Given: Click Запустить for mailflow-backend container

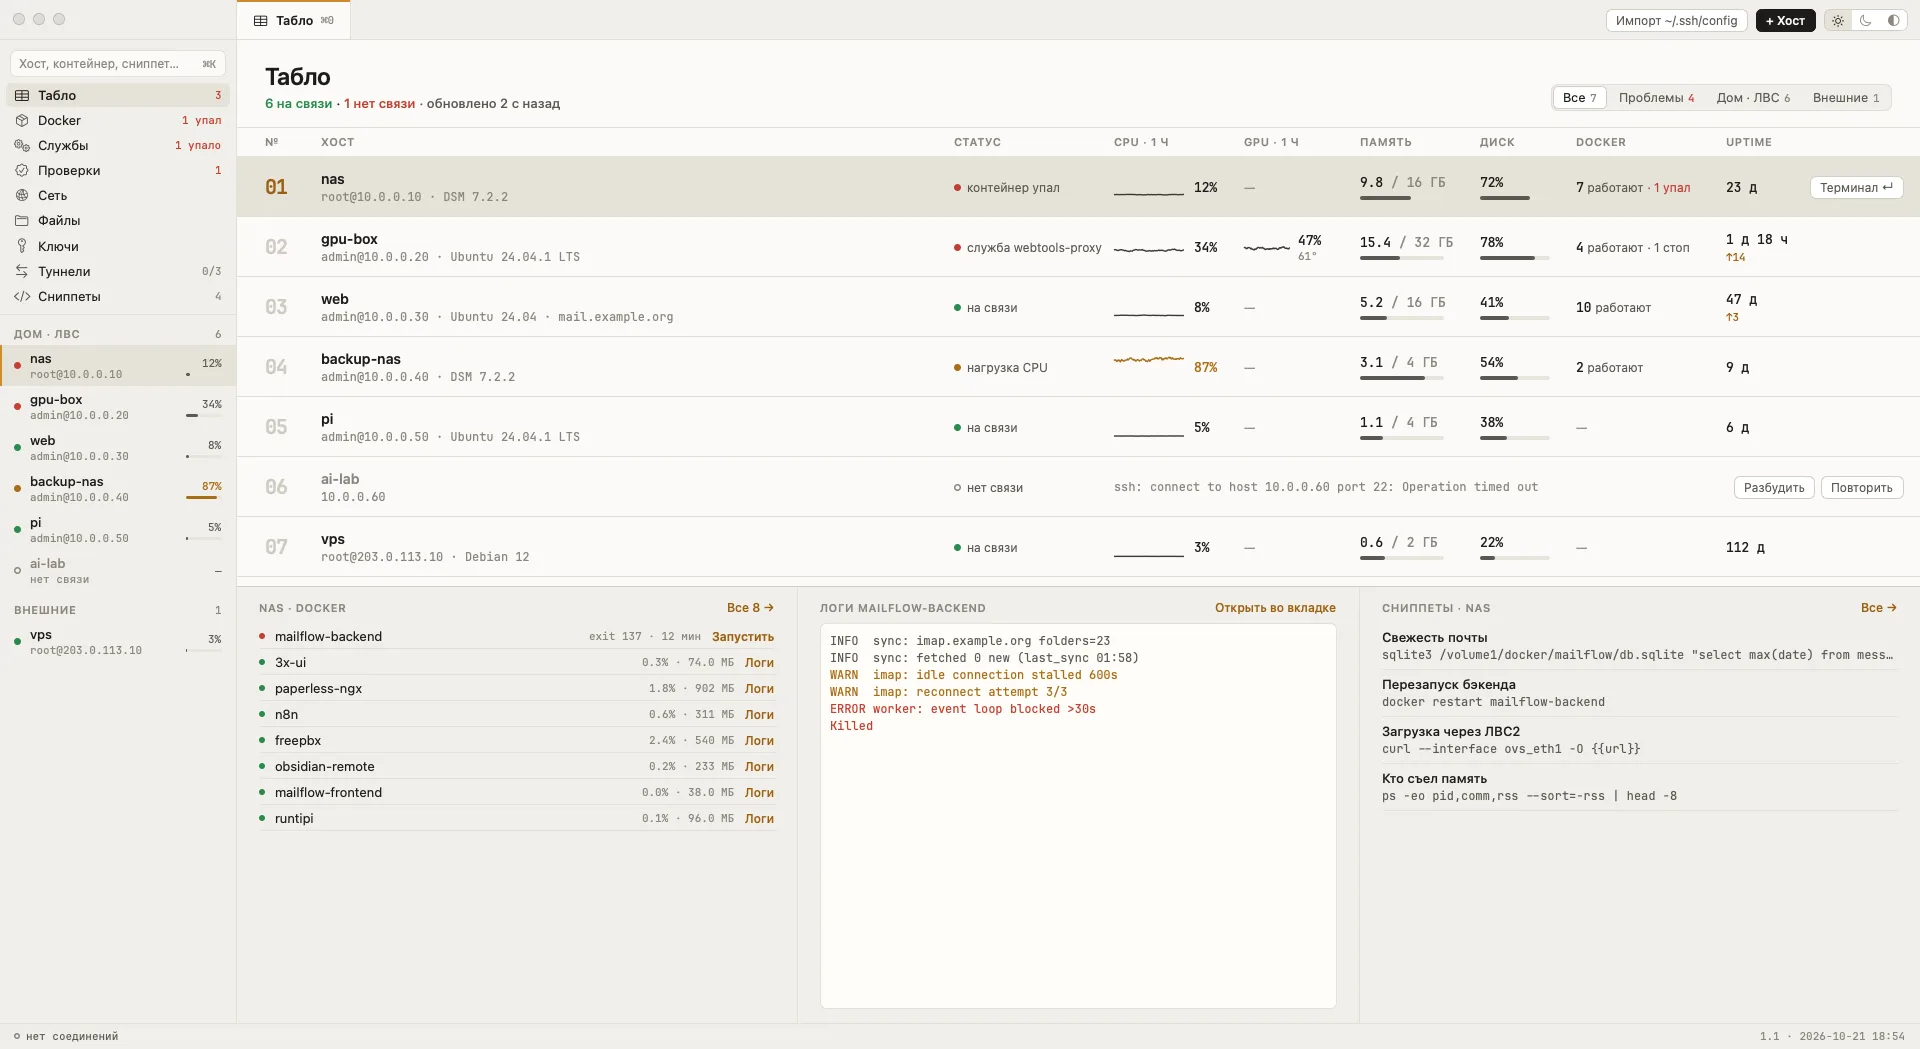Looking at the screenshot, I should [743, 636].
